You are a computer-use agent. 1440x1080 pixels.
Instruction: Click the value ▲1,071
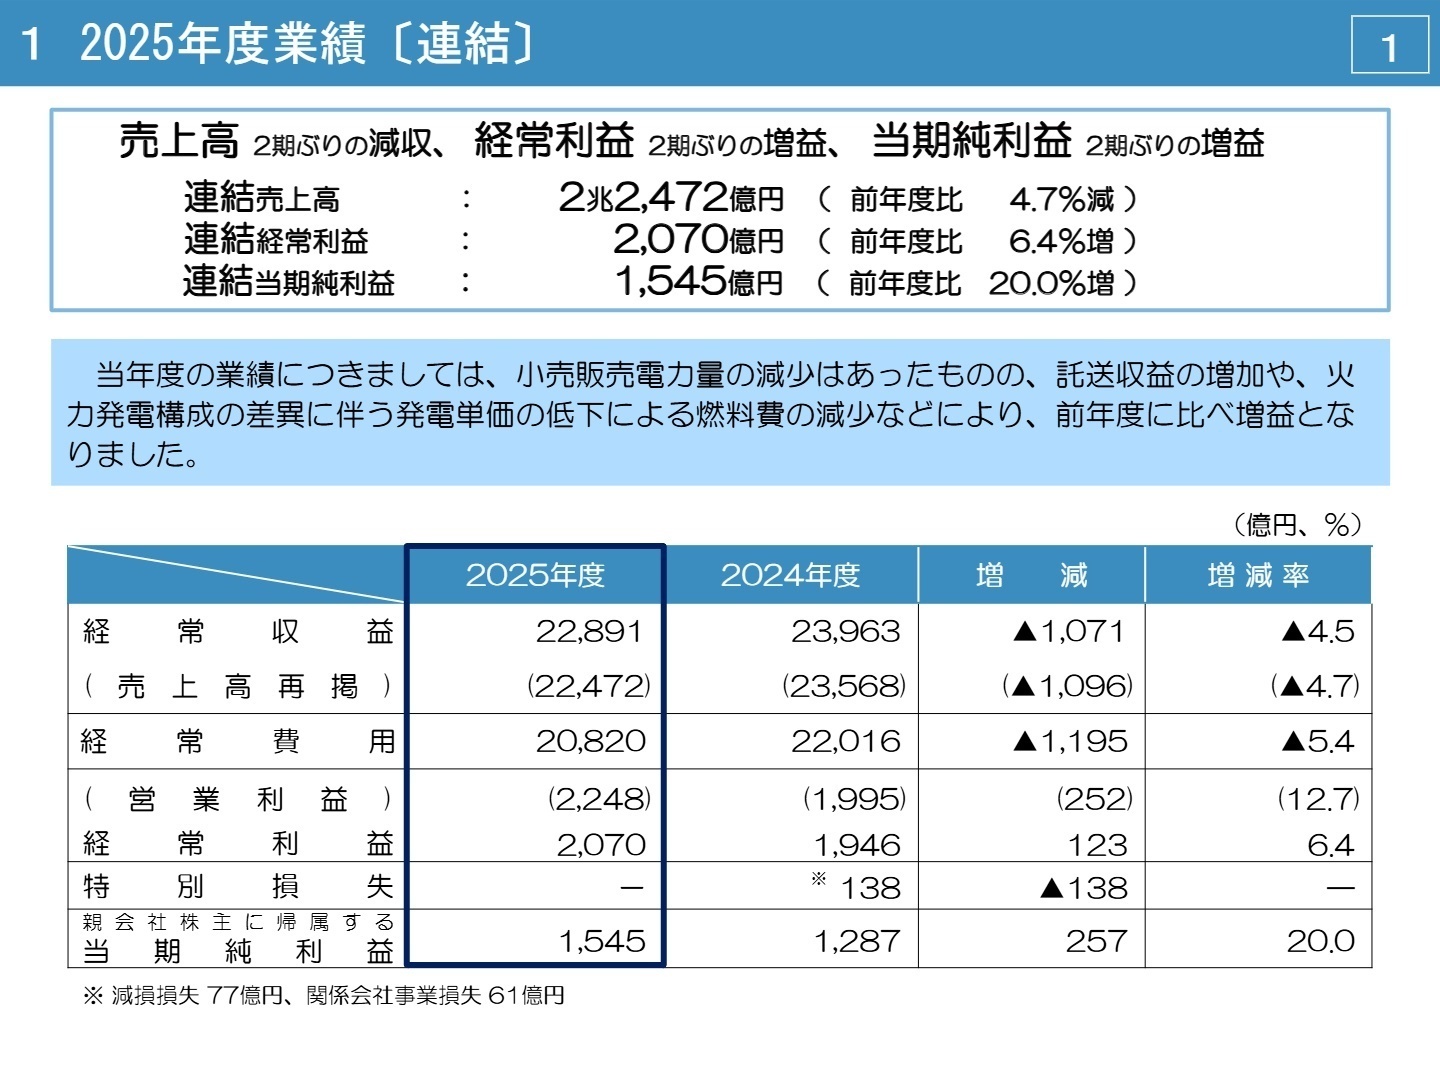[x=1069, y=632]
